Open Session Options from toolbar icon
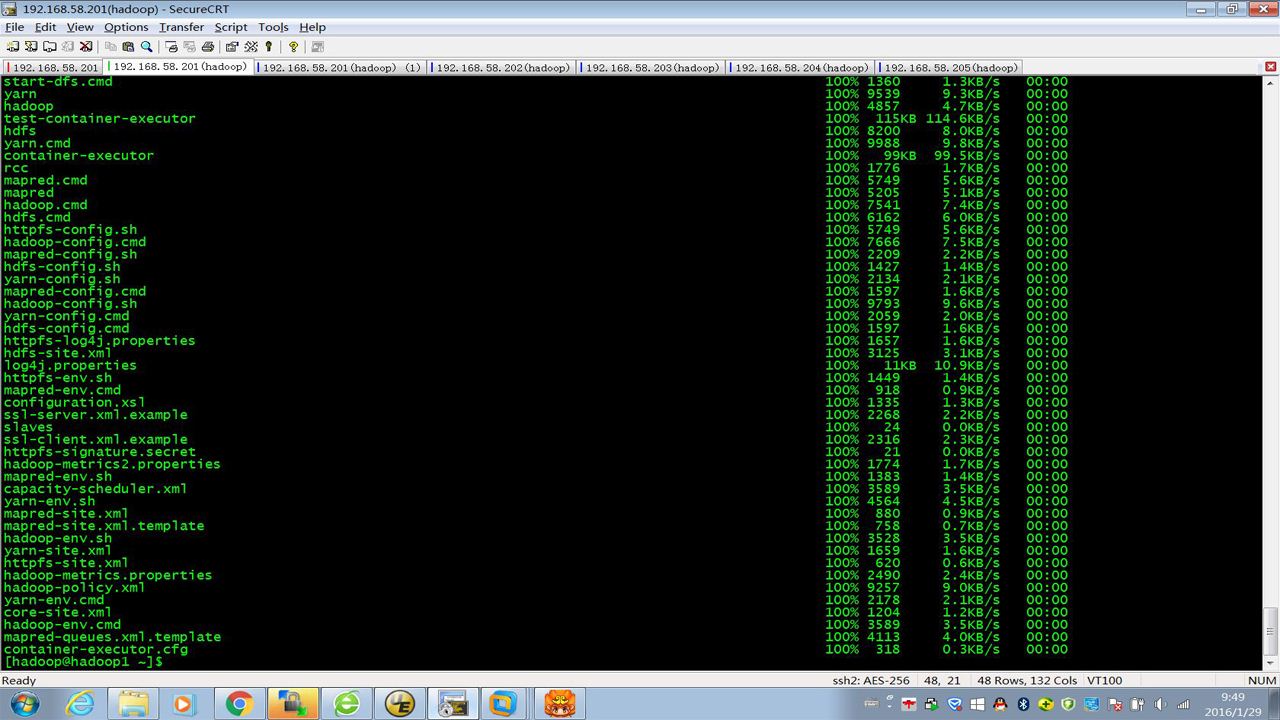The height and width of the screenshot is (720, 1280). (232, 46)
